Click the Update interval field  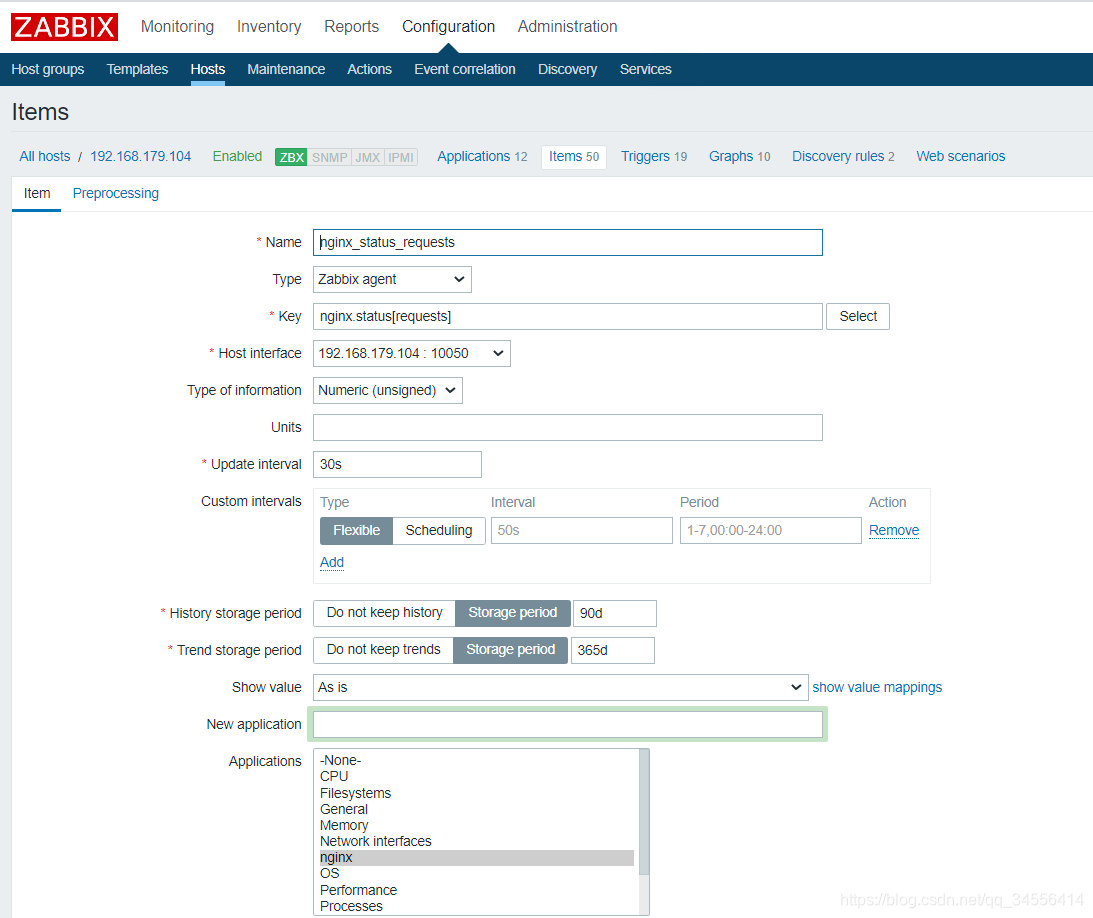click(397, 464)
